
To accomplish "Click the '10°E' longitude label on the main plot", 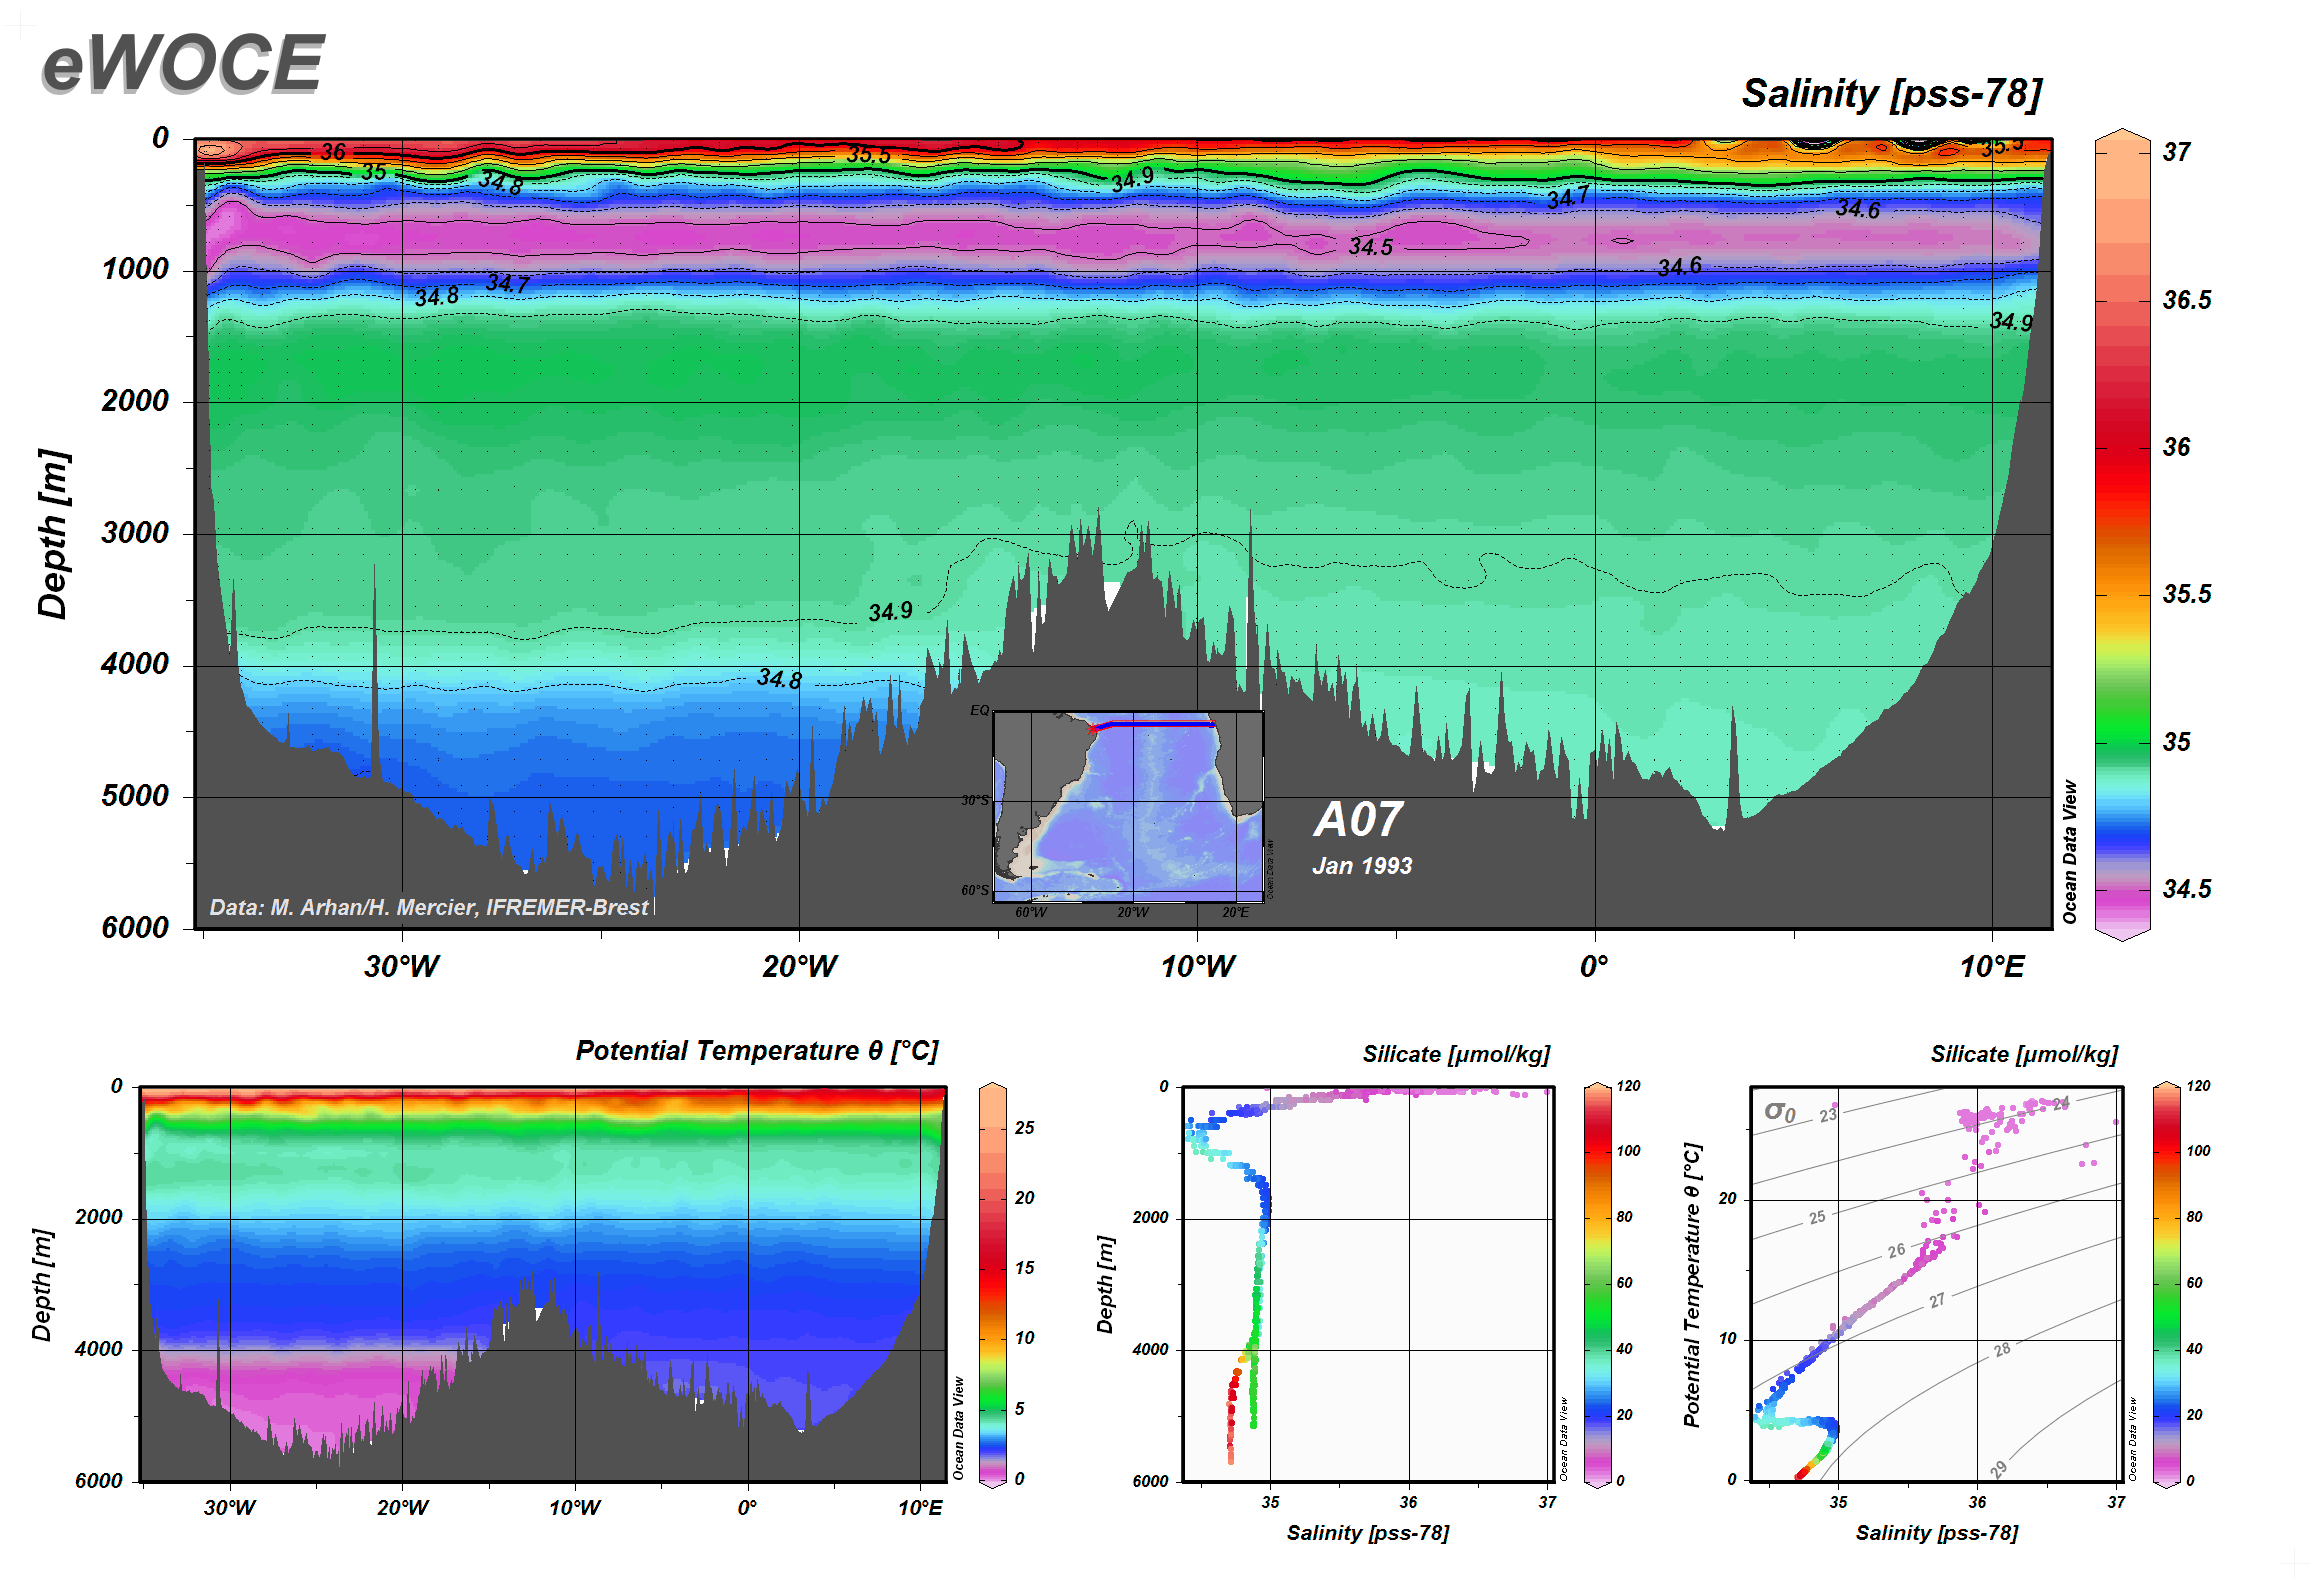I will pyautogui.click(x=1992, y=966).
